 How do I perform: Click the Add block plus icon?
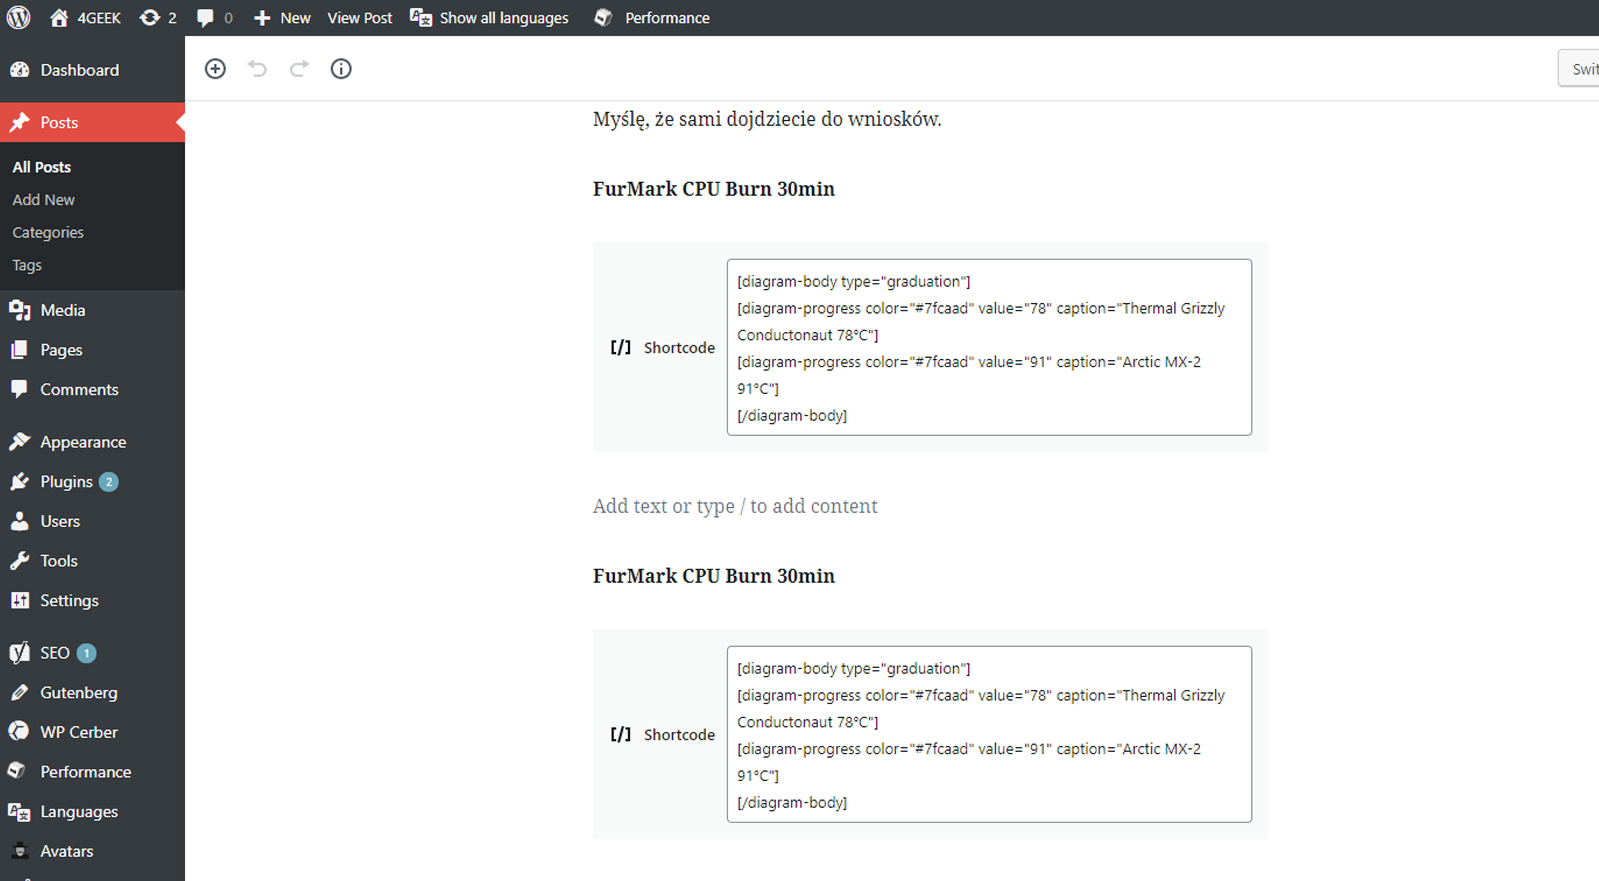click(215, 69)
